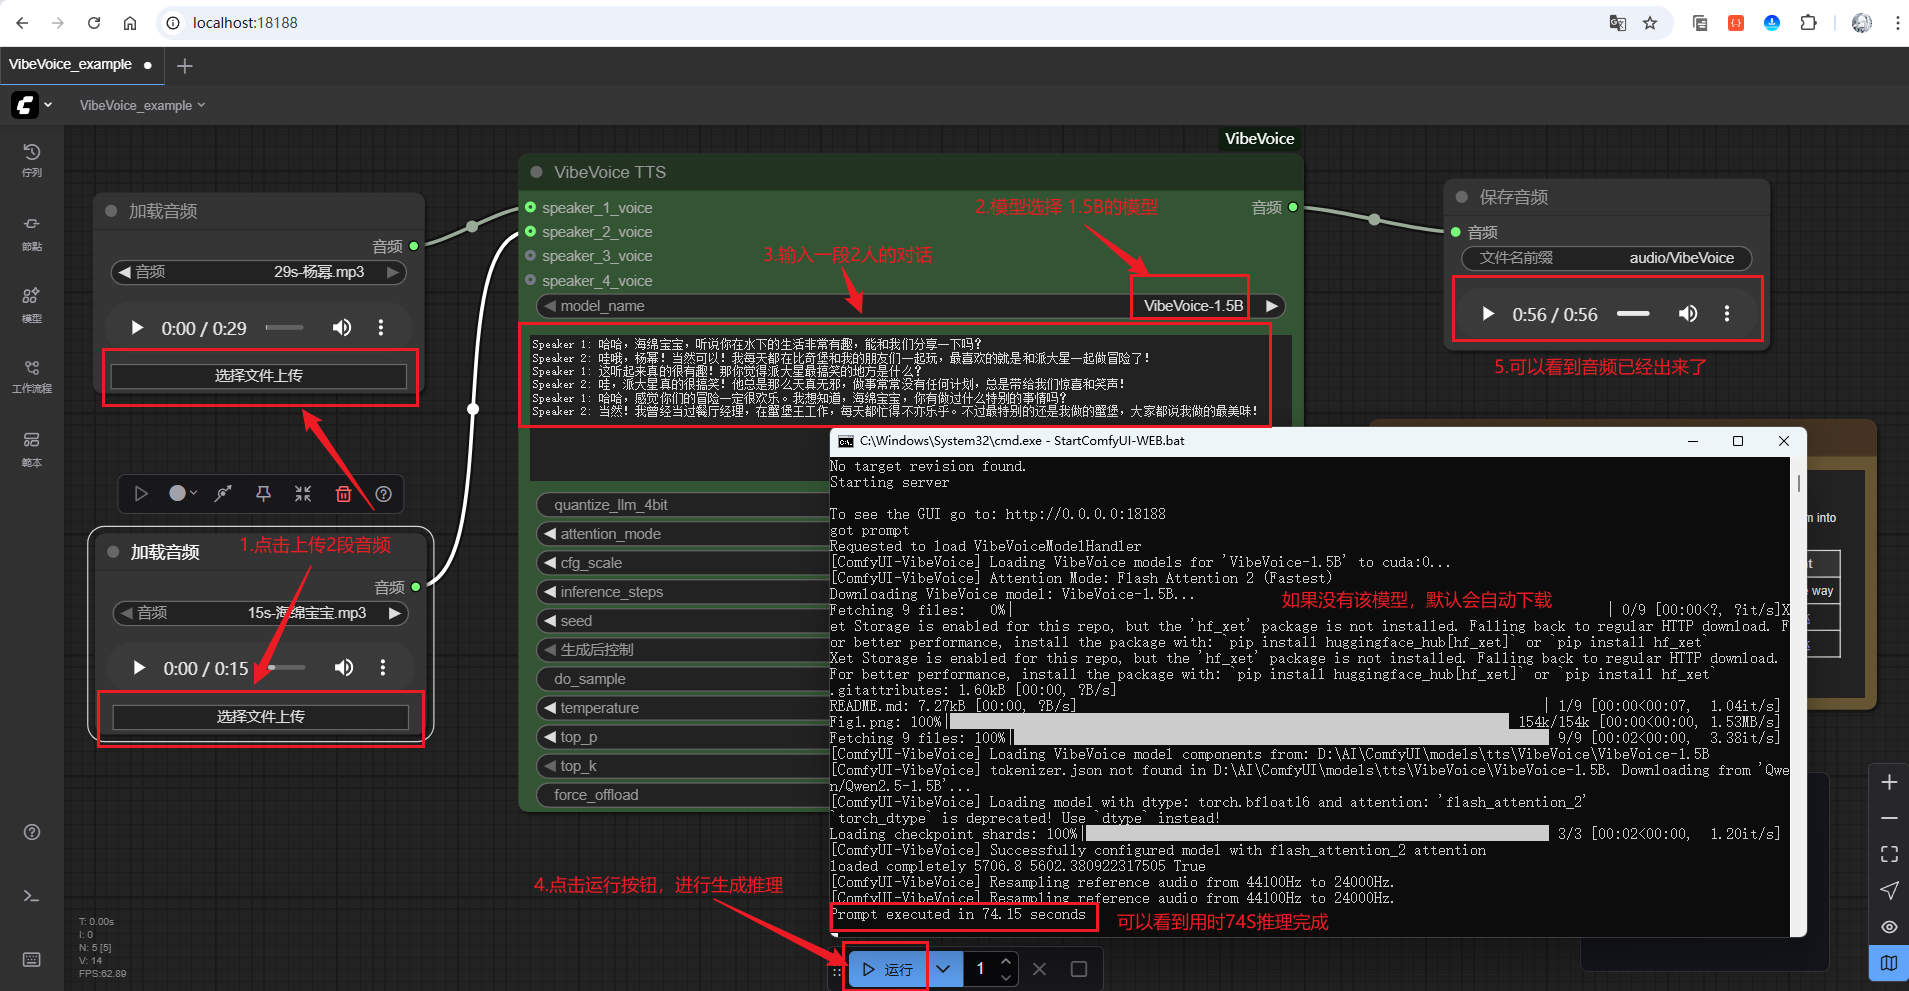Open the node library sidebar panel
This screenshot has width=1909, height=991.
tap(32, 232)
